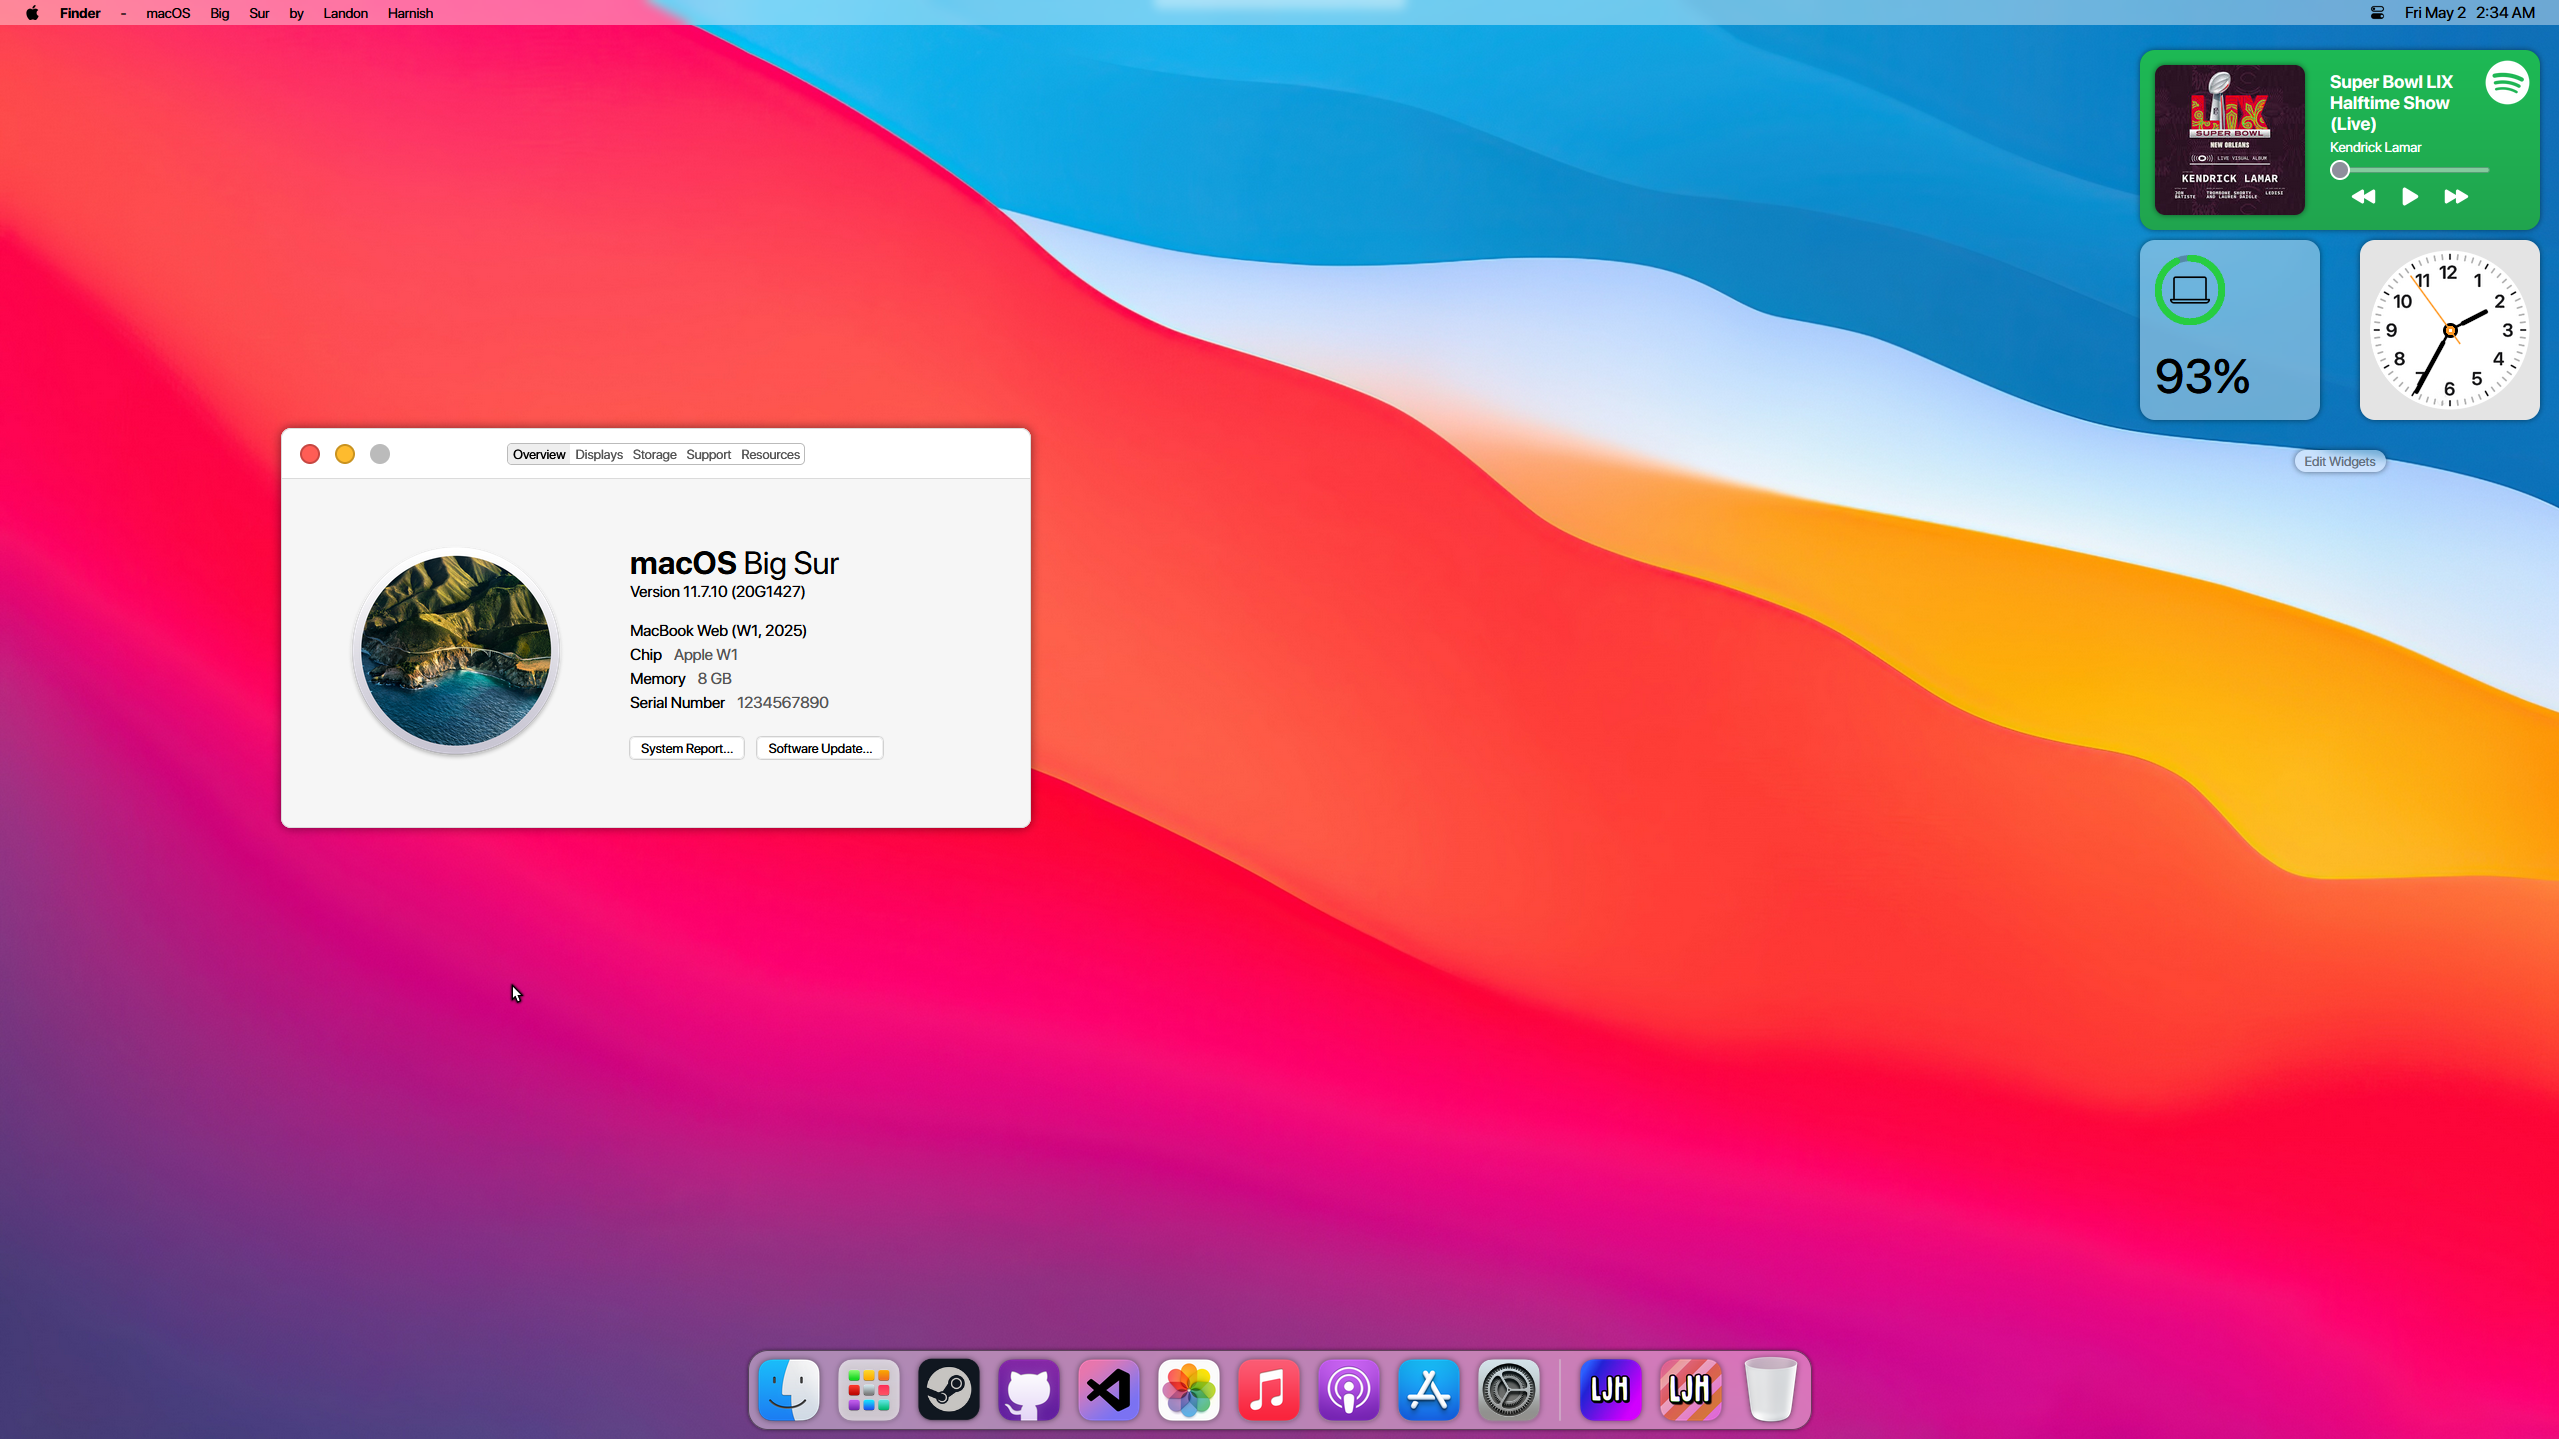The image size is (2559, 1439).
Task: Open the Trash in the dock
Action: (1770, 1389)
